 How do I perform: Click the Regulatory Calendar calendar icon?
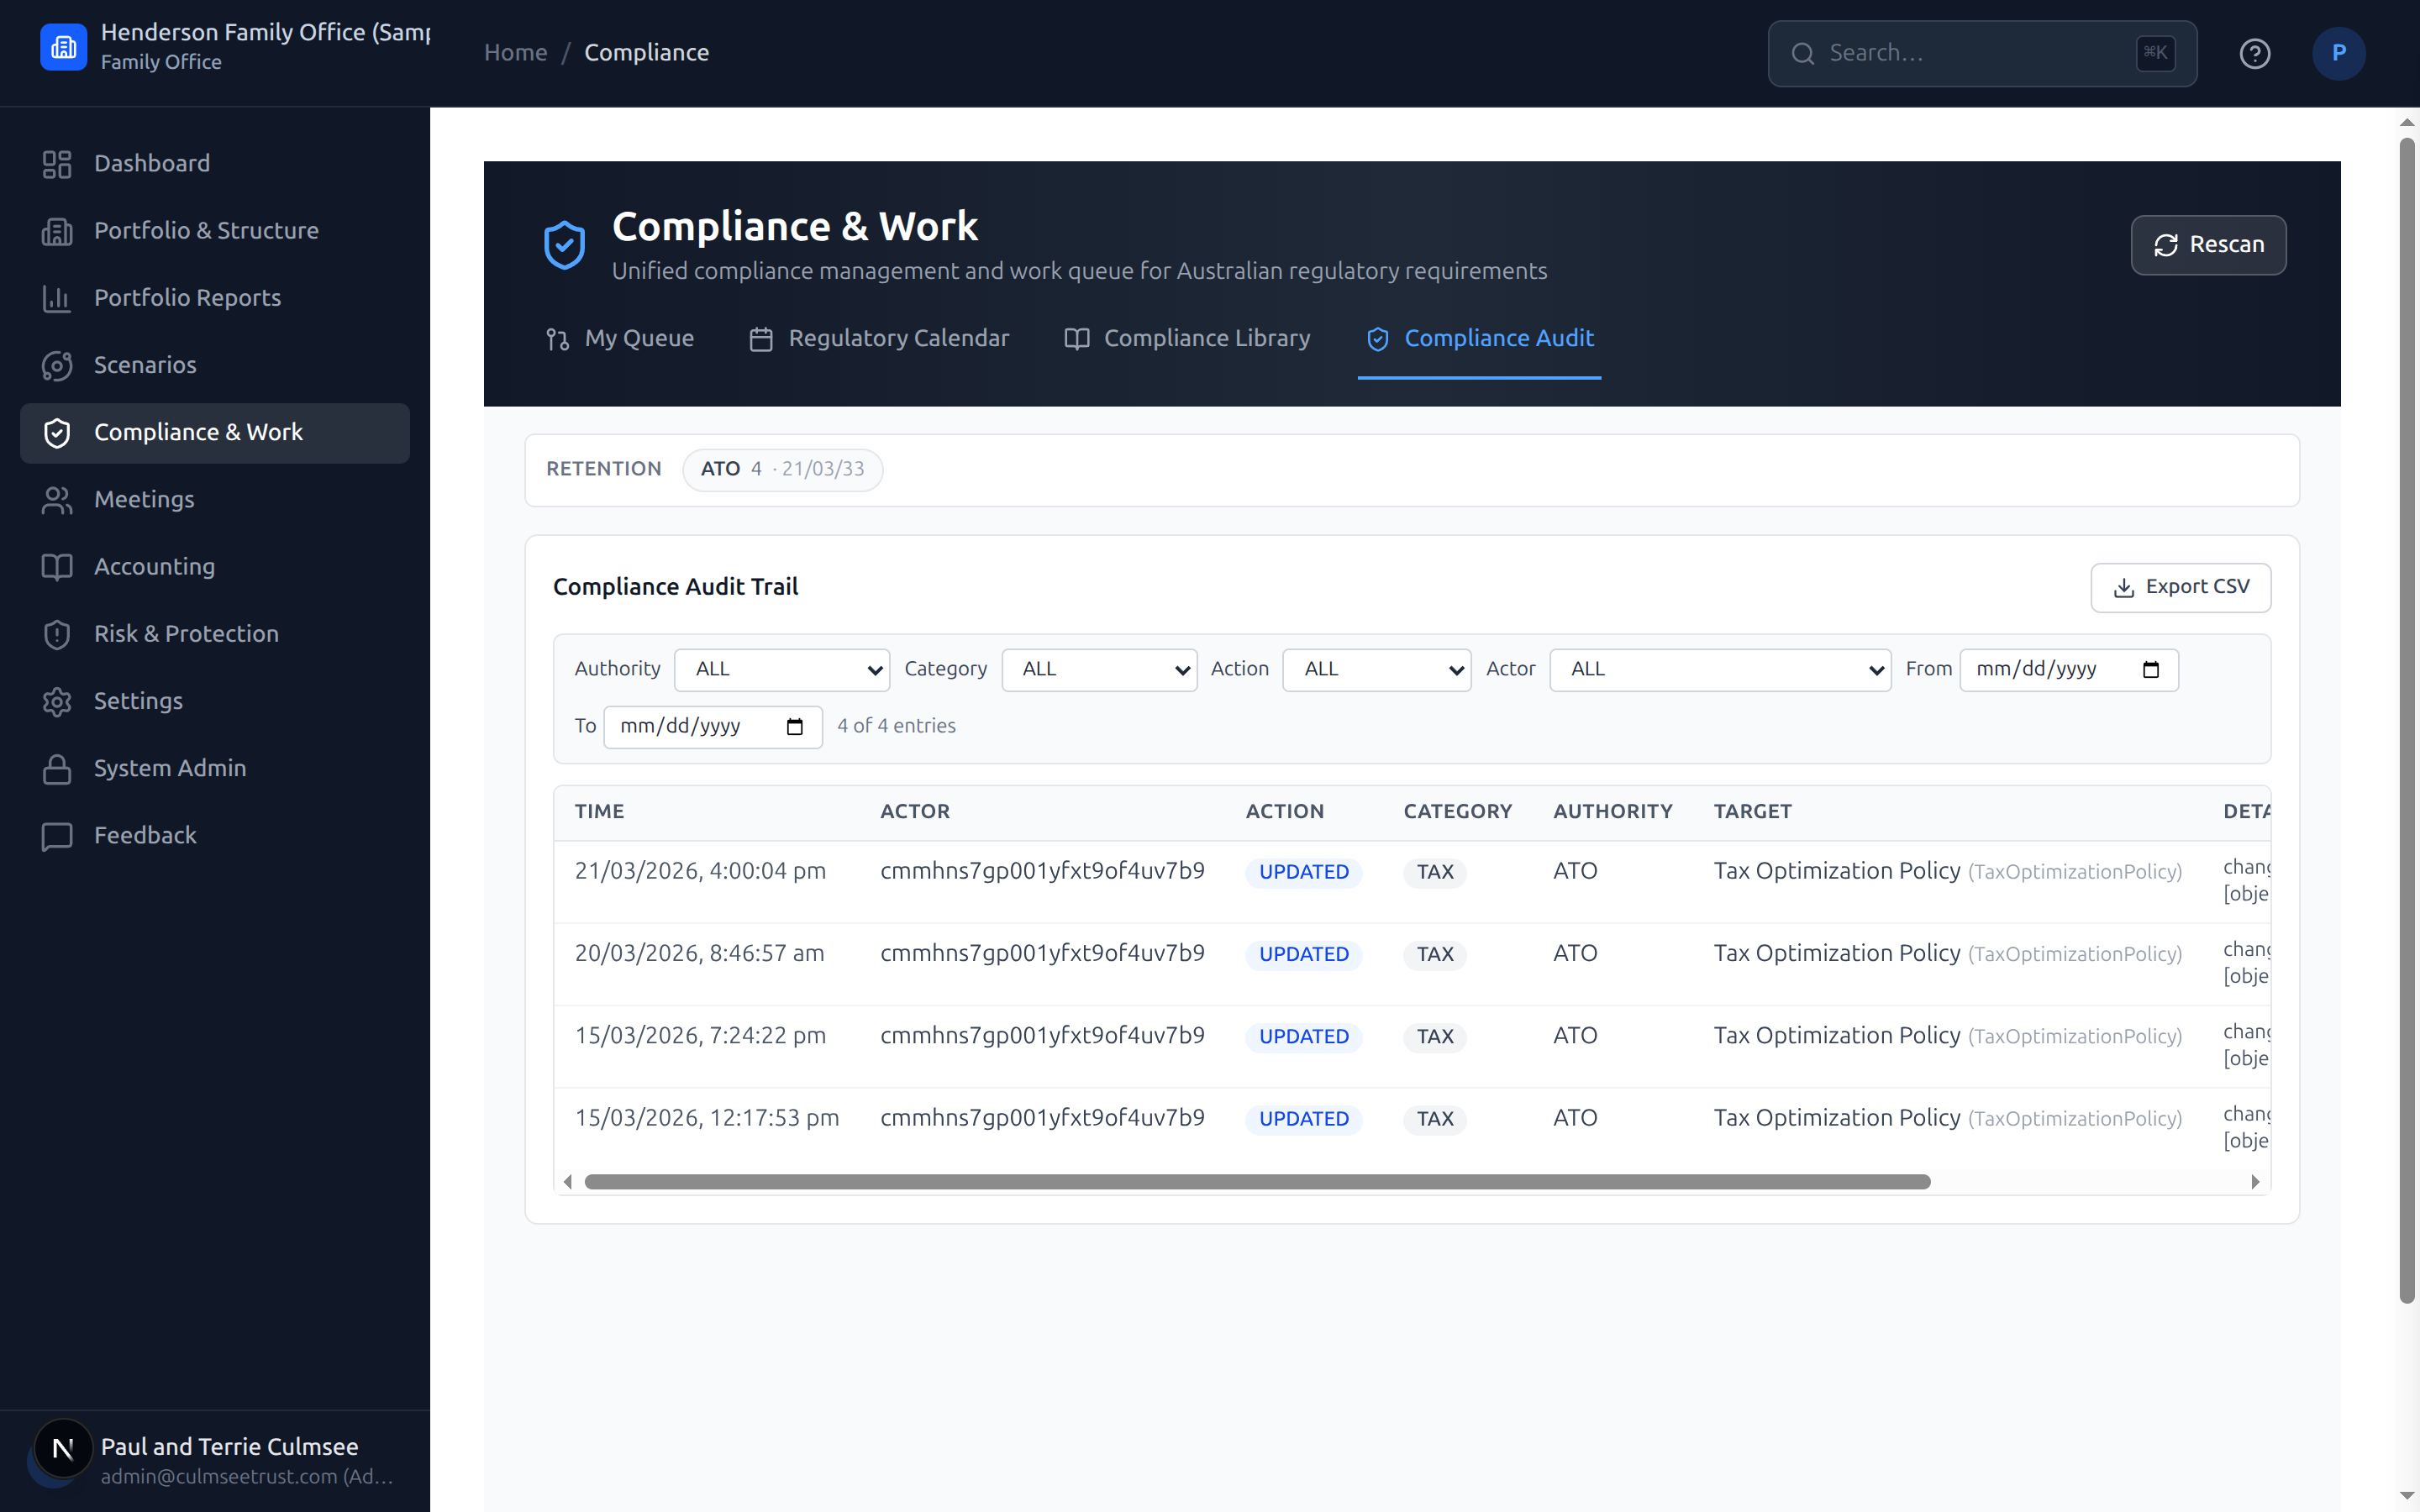761,339
